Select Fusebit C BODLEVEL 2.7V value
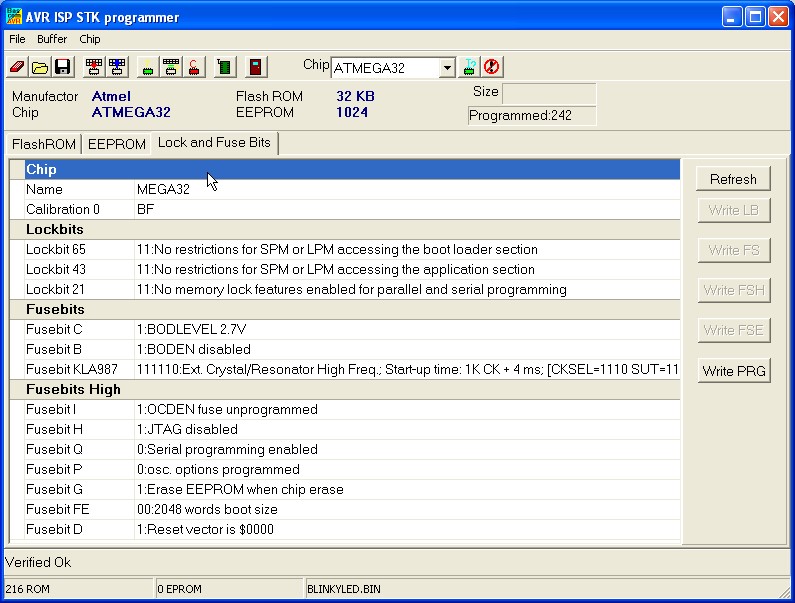 pyautogui.click(x=407, y=330)
